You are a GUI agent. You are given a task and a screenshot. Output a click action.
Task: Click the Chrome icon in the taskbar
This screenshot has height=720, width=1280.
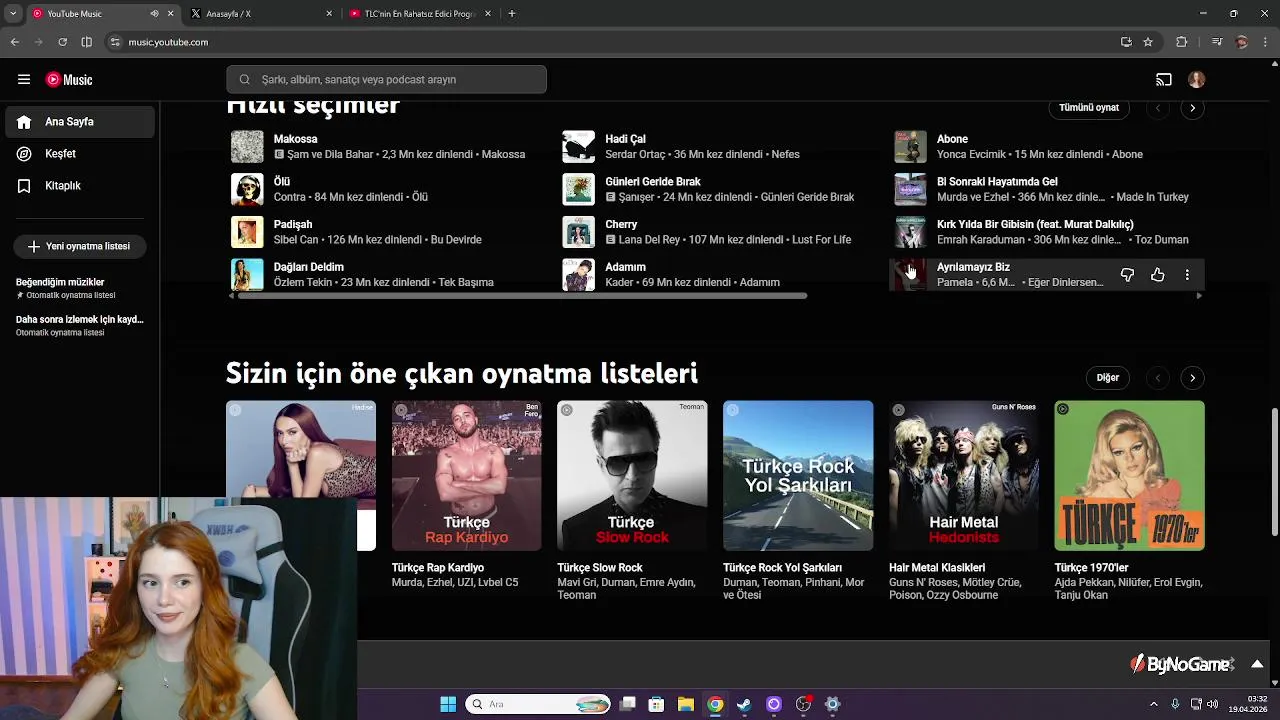point(715,704)
